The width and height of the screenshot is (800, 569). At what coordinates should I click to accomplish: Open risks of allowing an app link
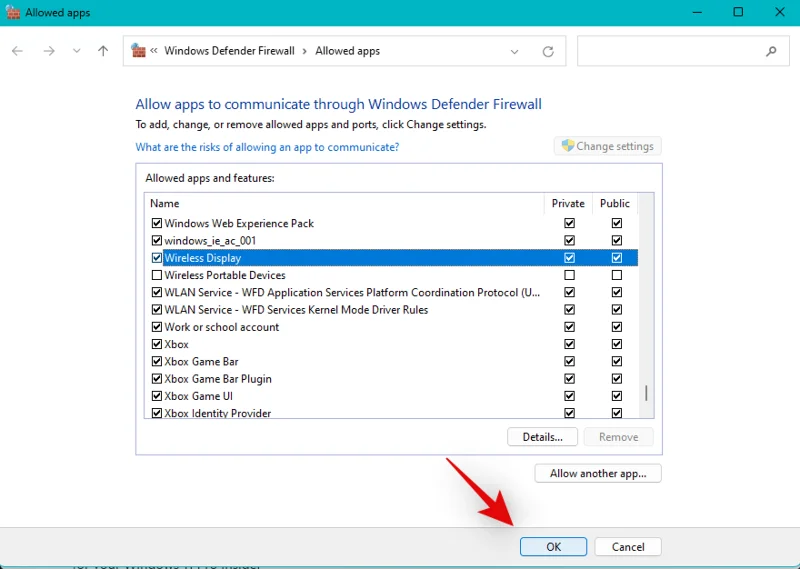(x=267, y=147)
